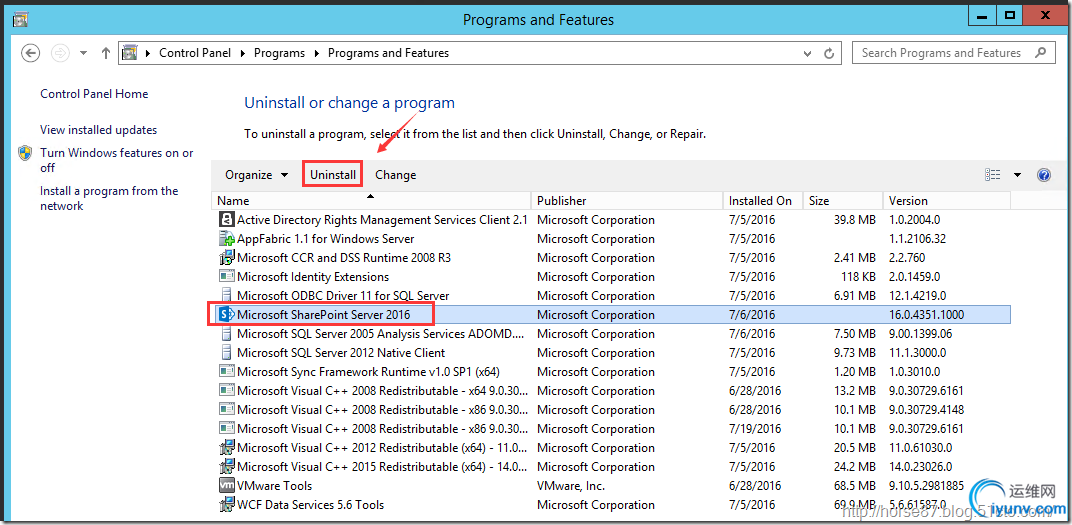
Task: Expand the view options dropdown arrow
Action: 1017,175
